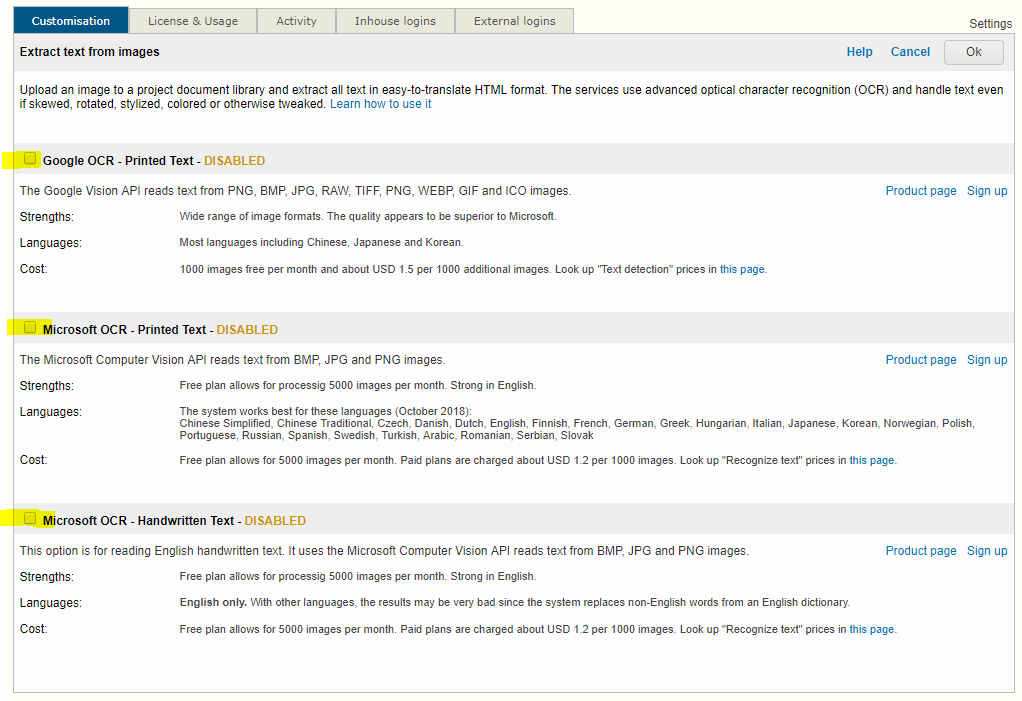Open Microsoft OCR Handwritten Text Product page

921,551
